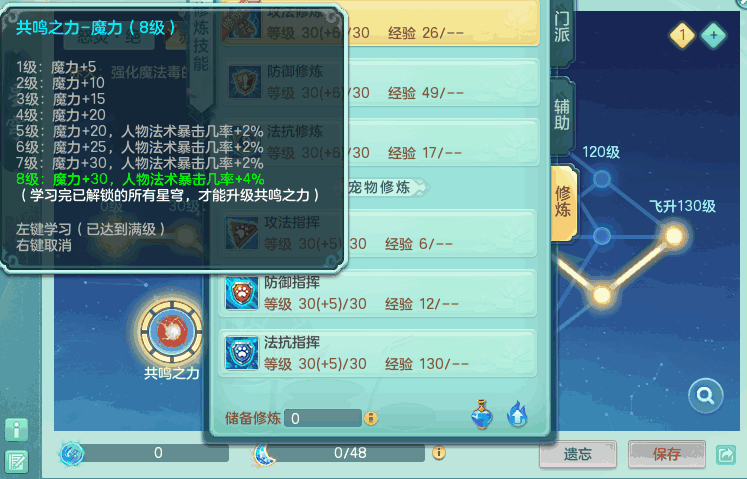Select the 修炼 tab

(x=563, y=201)
